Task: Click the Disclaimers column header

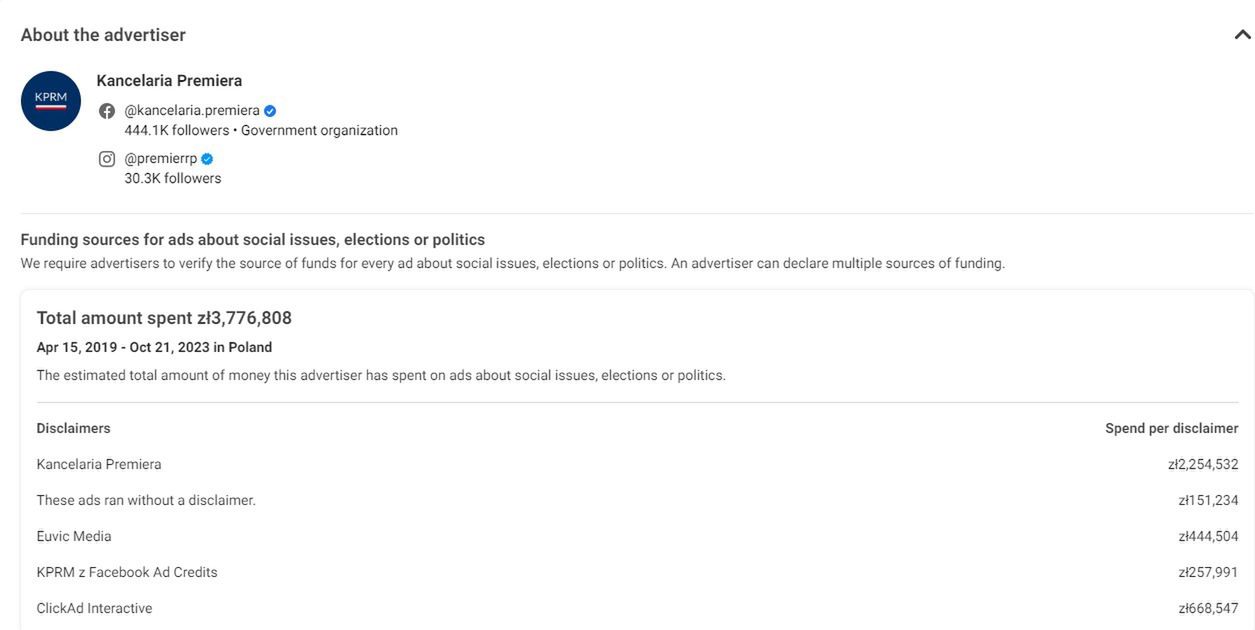Action: click(73, 428)
